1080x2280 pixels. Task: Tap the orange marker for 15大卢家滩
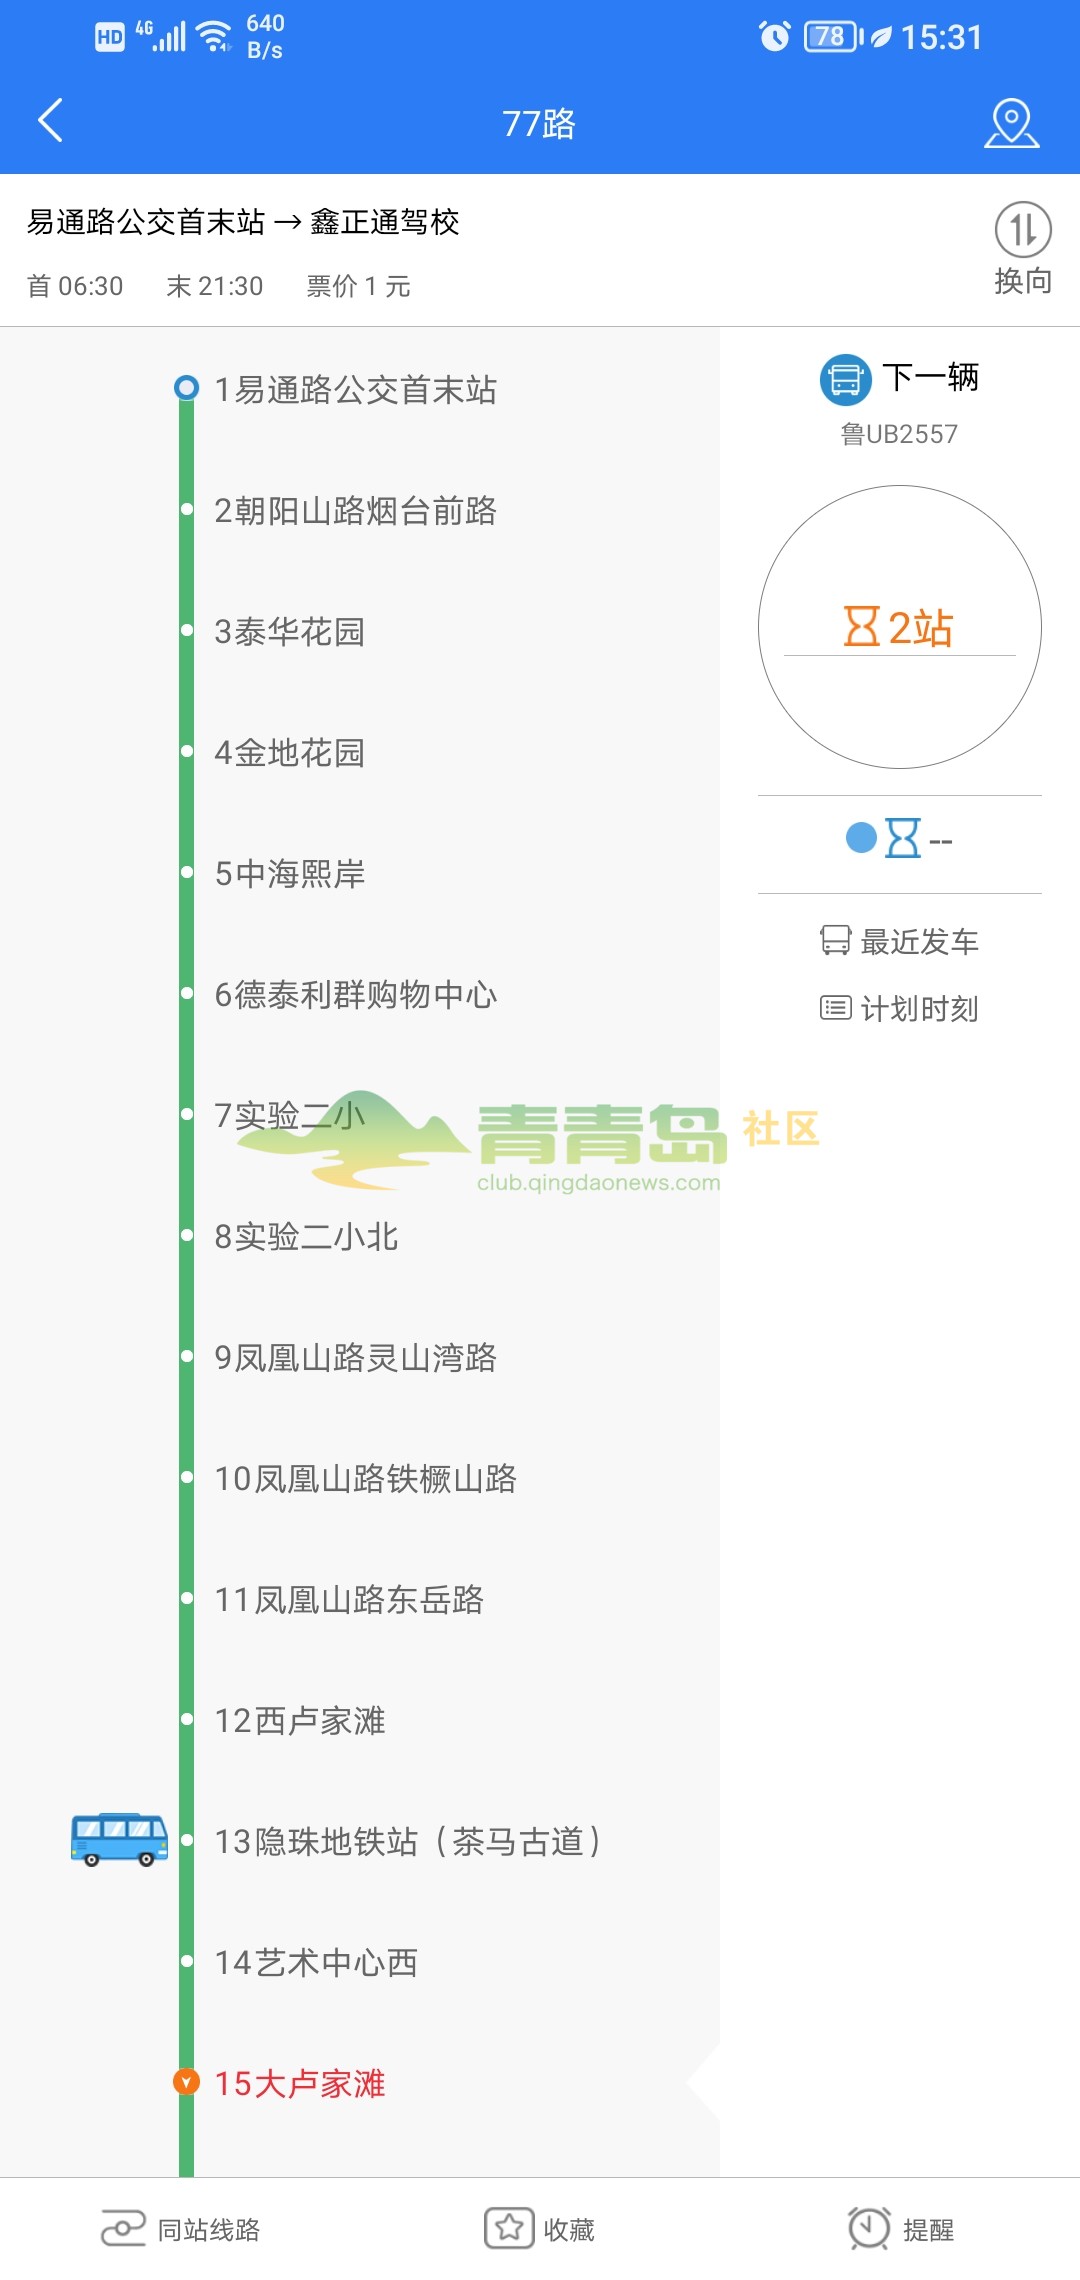[186, 2082]
